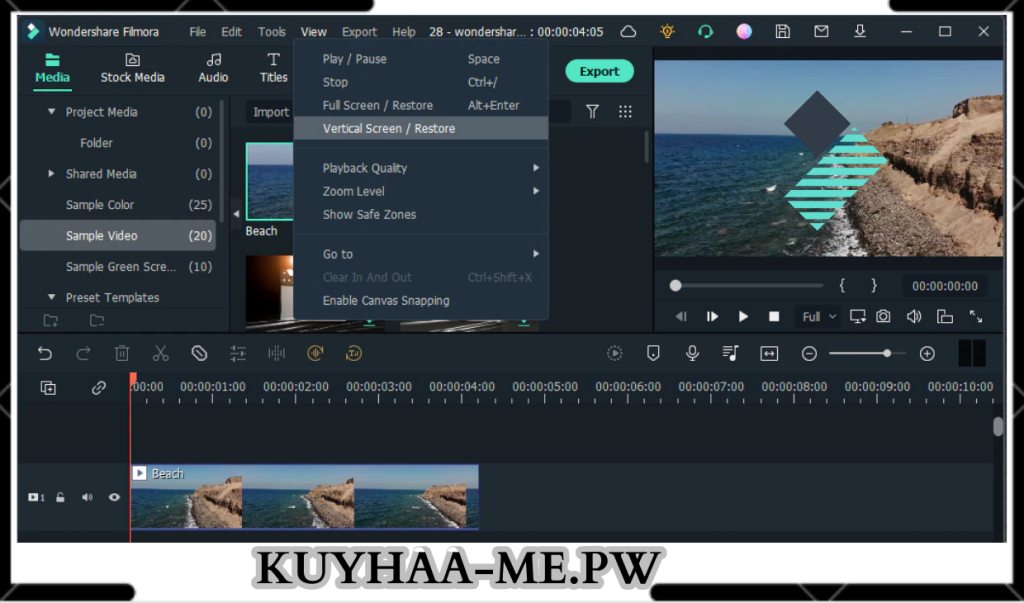
Task: Expand the Go to submenu
Action: pos(421,254)
